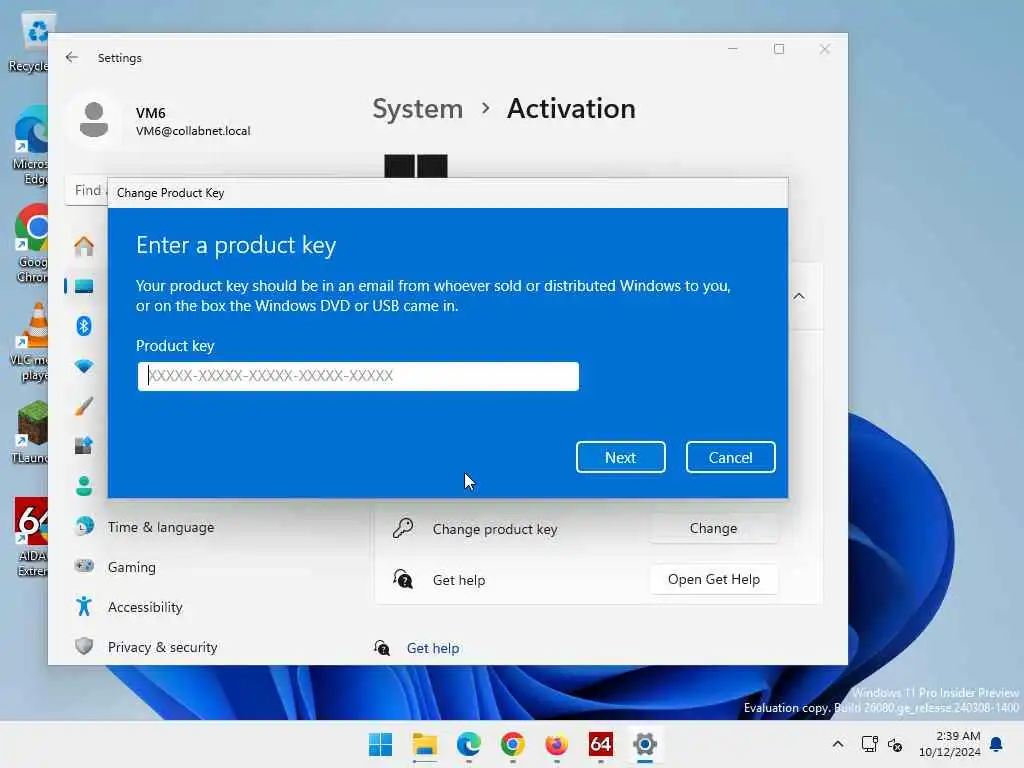Image resolution: width=1024 pixels, height=768 pixels.
Task: Select AIDA64 Extreme desktop shortcut
Action: [x=31, y=537]
